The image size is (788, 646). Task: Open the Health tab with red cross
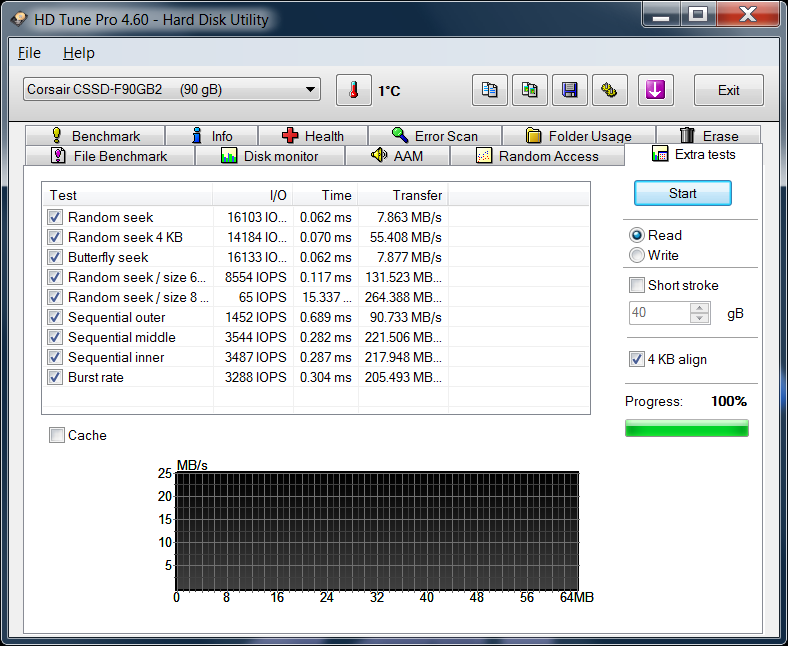click(x=312, y=136)
